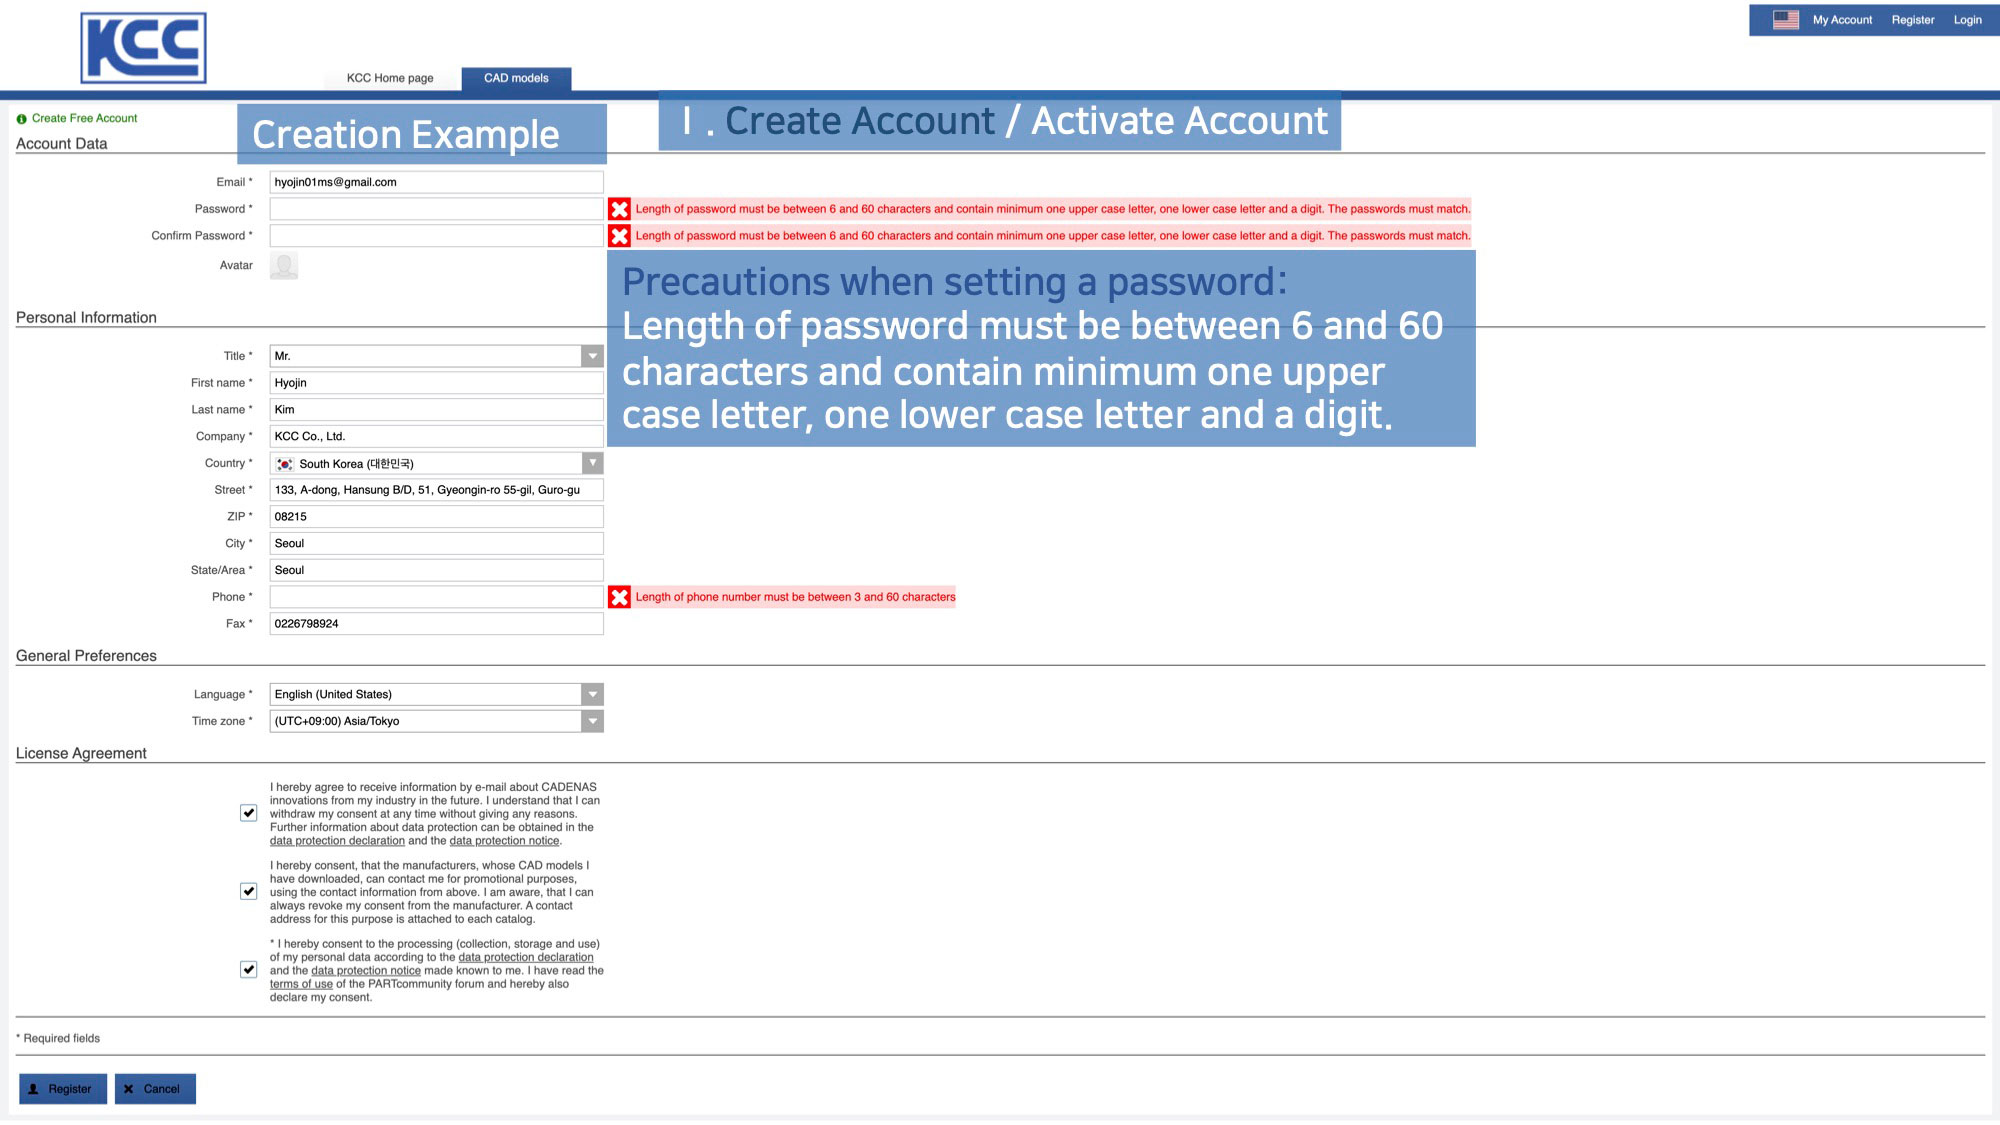Click the US flag language icon
This screenshot has height=1125, width=2000.
coord(1785,20)
